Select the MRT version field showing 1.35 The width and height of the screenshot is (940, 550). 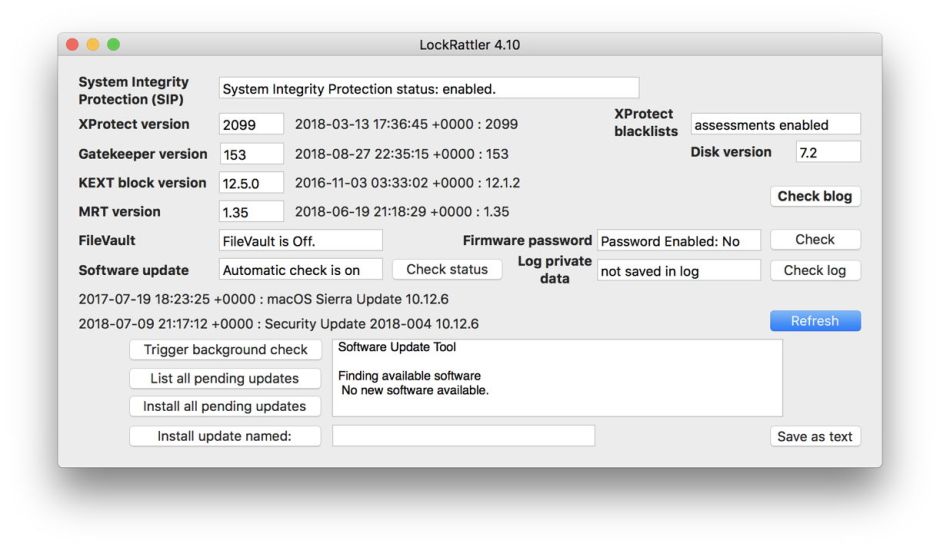click(251, 212)
